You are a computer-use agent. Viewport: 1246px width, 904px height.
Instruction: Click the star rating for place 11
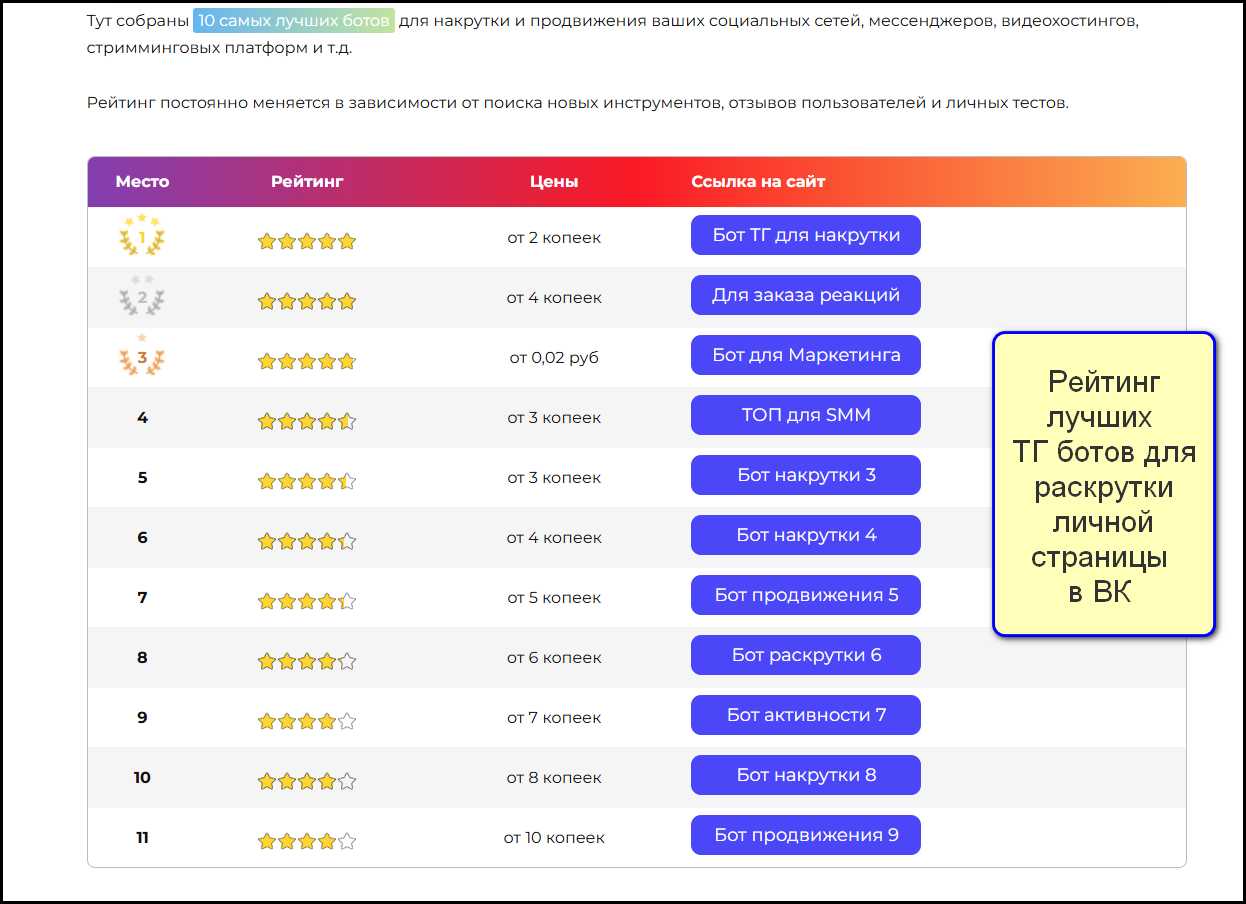click(x=307, y=841)
